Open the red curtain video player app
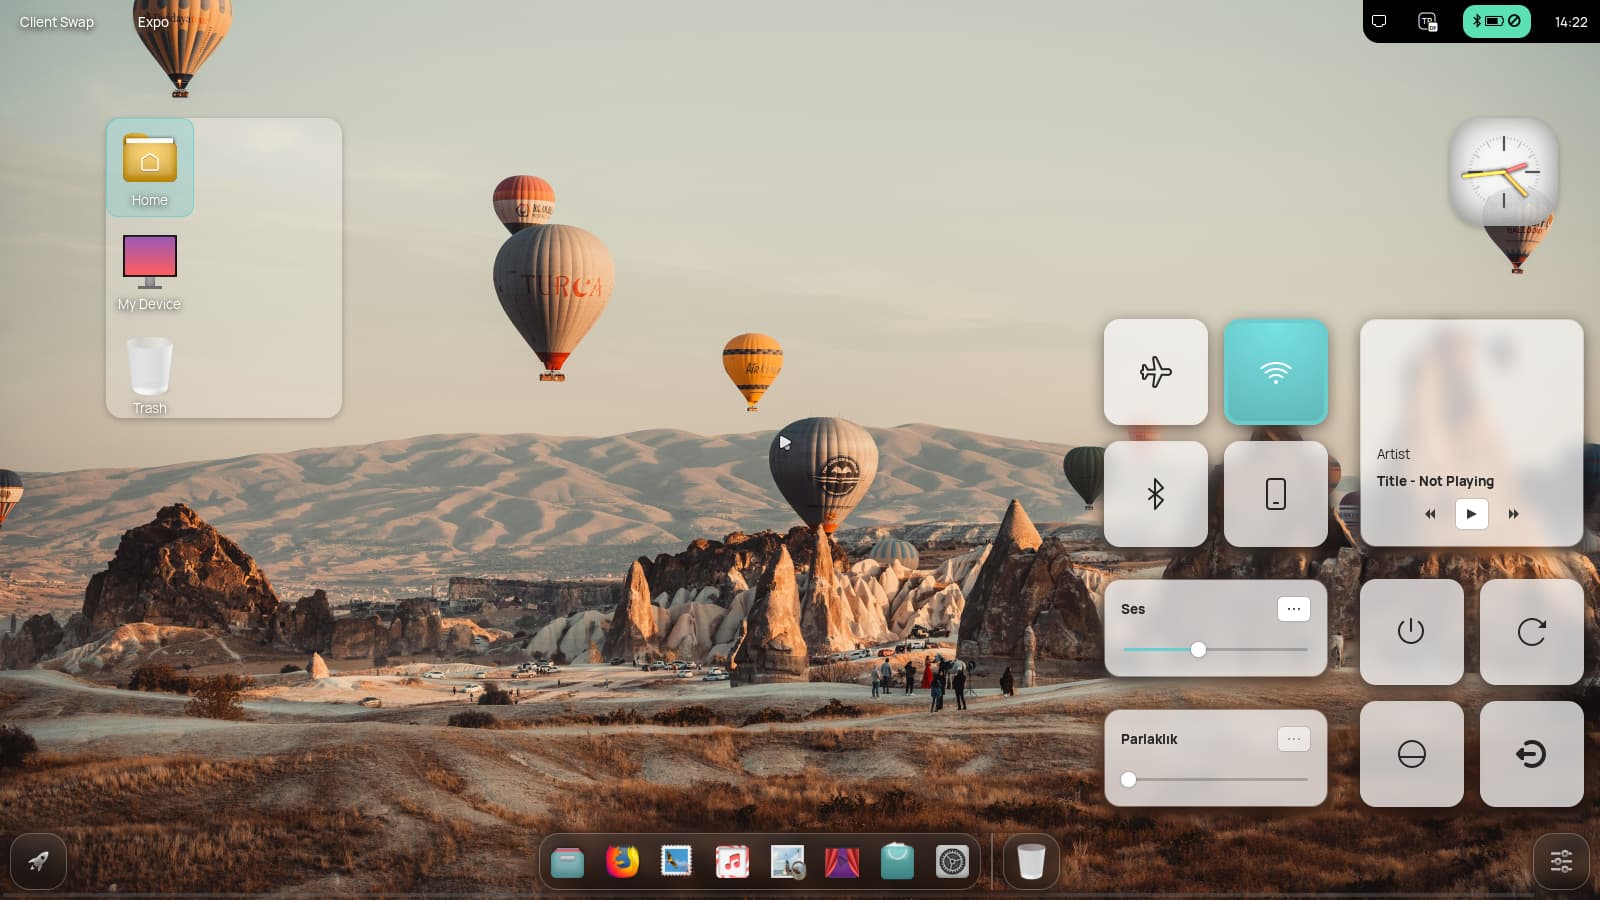The width and height of the screenshot is (1600, 900). click(842, 861)
